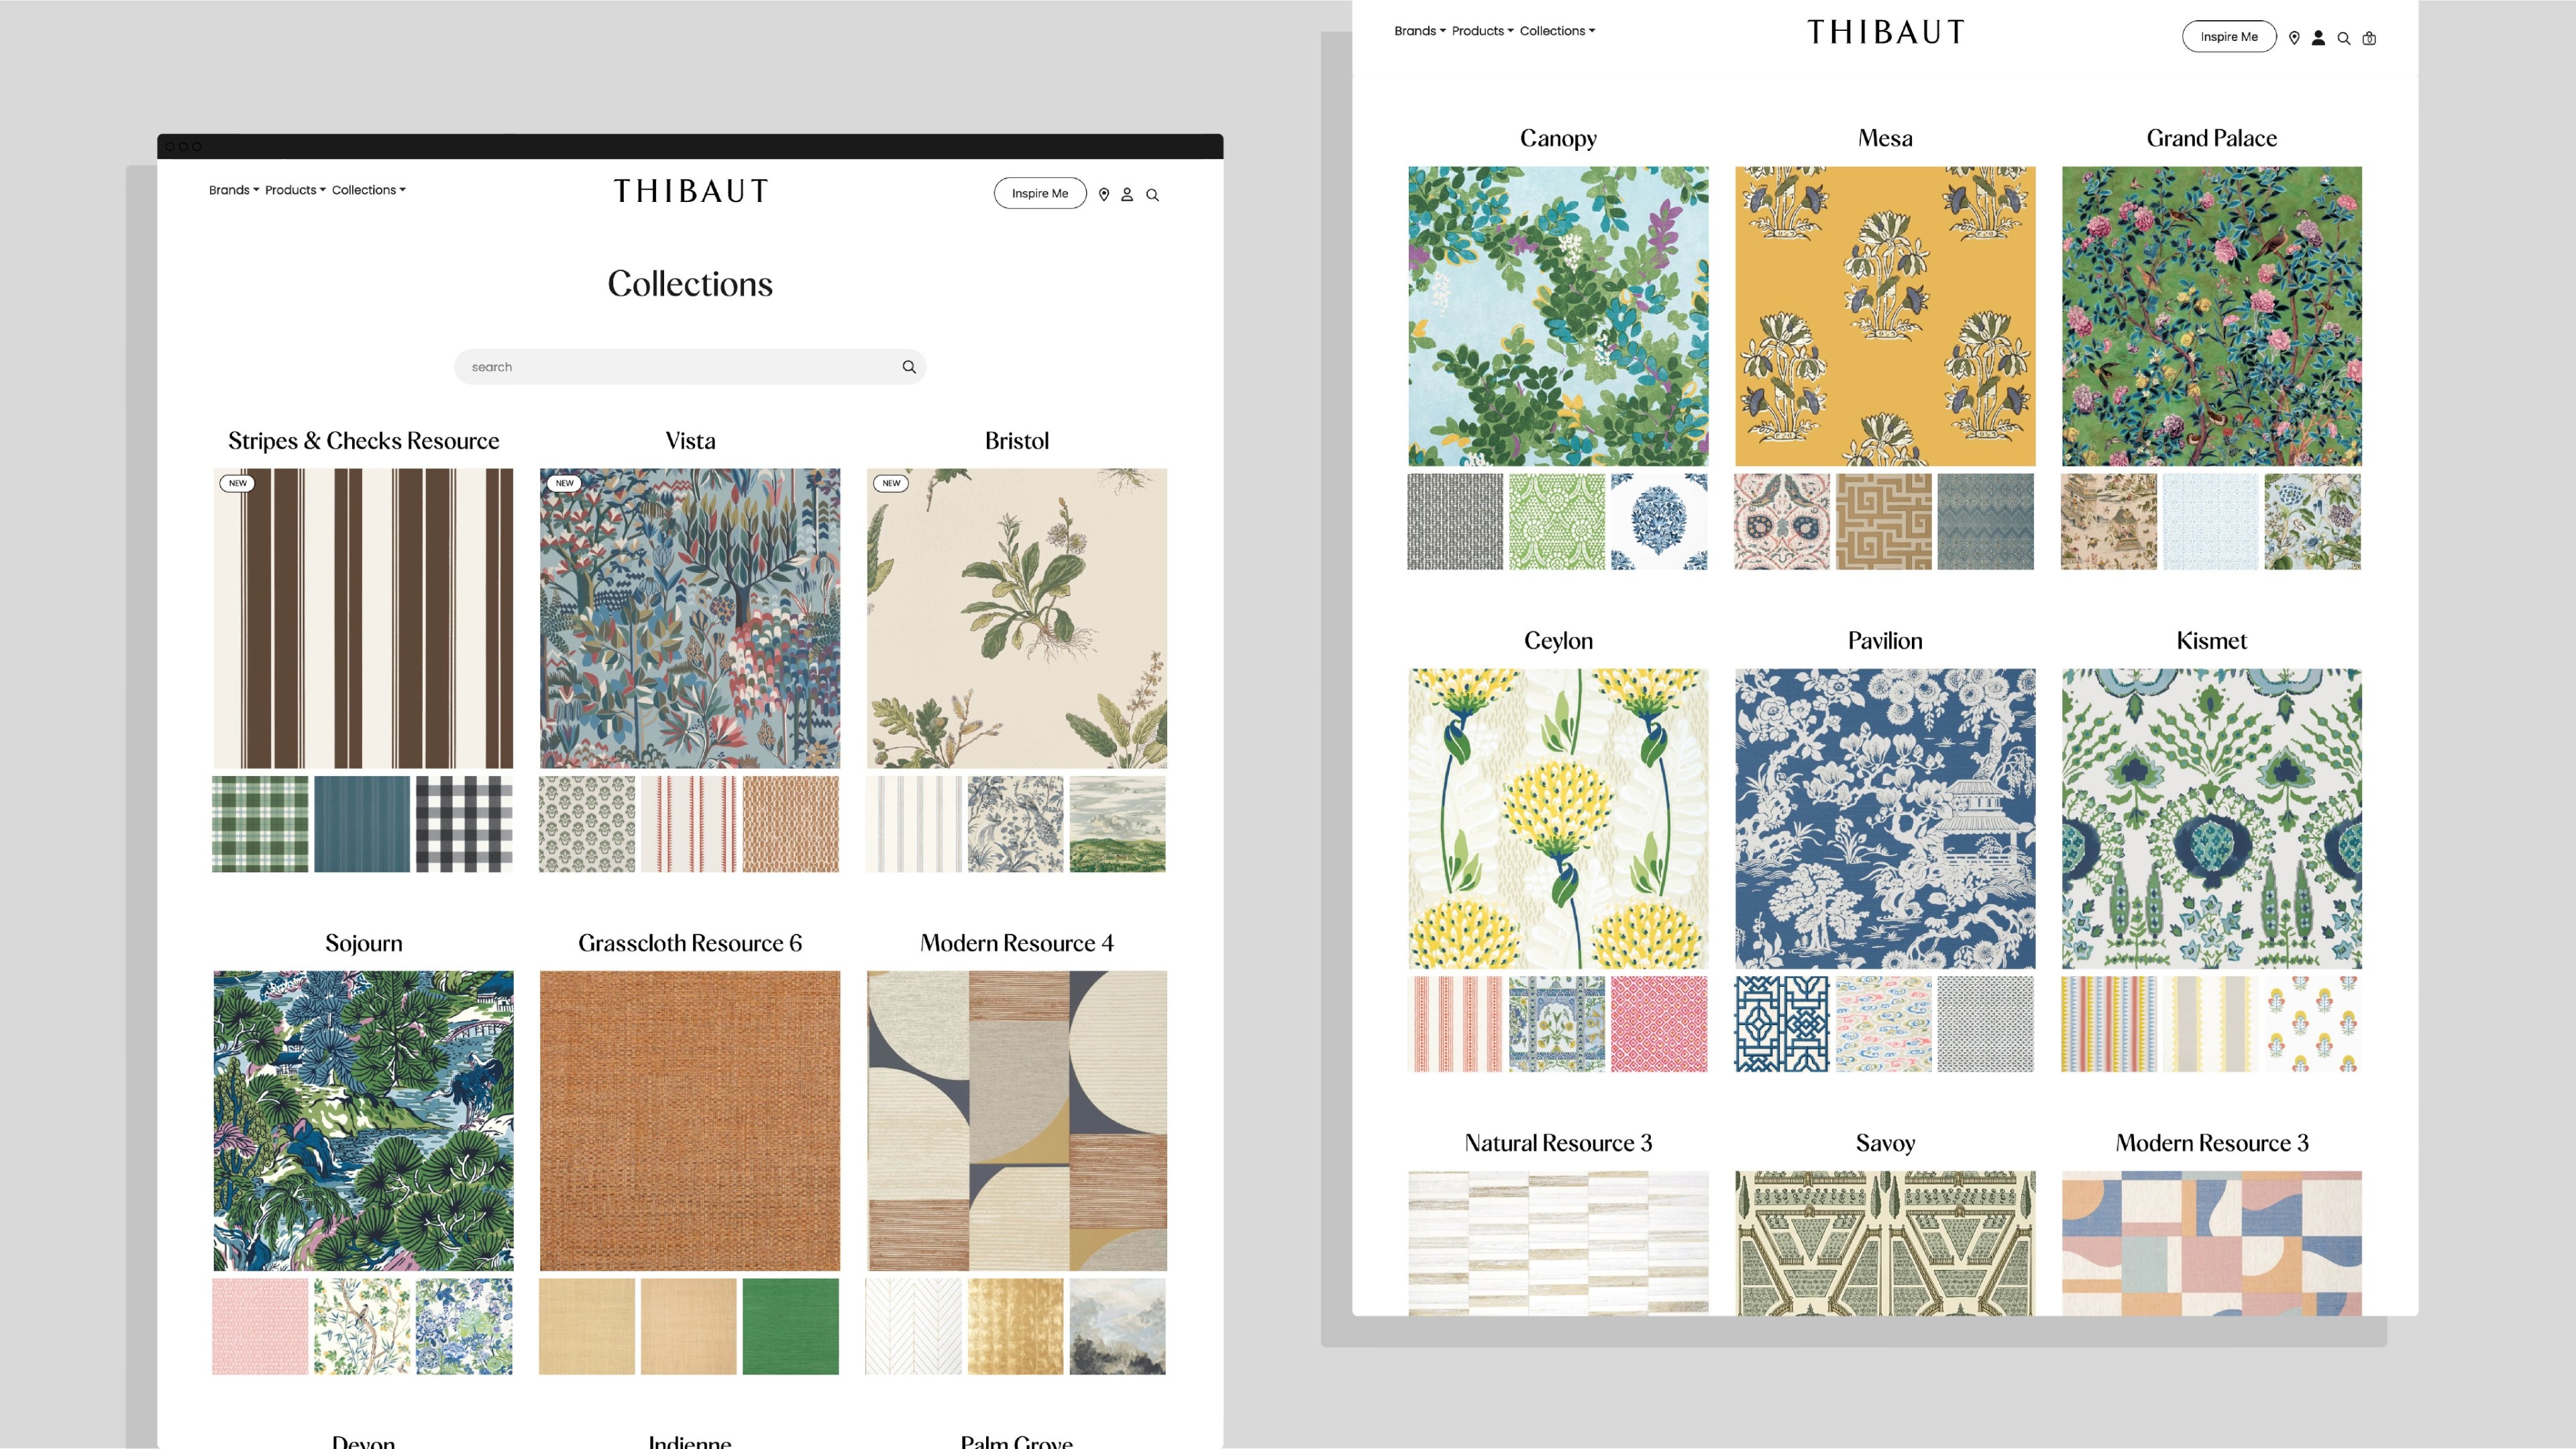This screenshot has width=2576, height=1449.
Task: Open the Products menu in right window
Action: pos(1482,31)
